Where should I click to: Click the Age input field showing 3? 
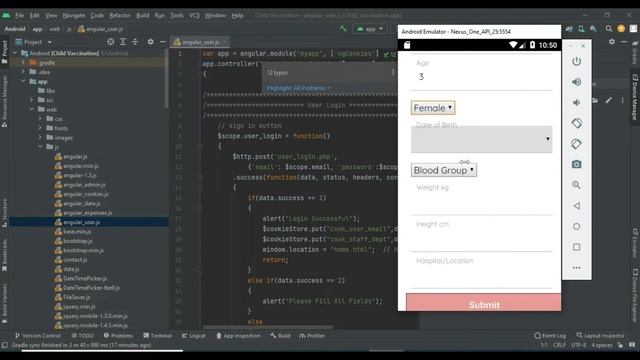tap(482, 77)
